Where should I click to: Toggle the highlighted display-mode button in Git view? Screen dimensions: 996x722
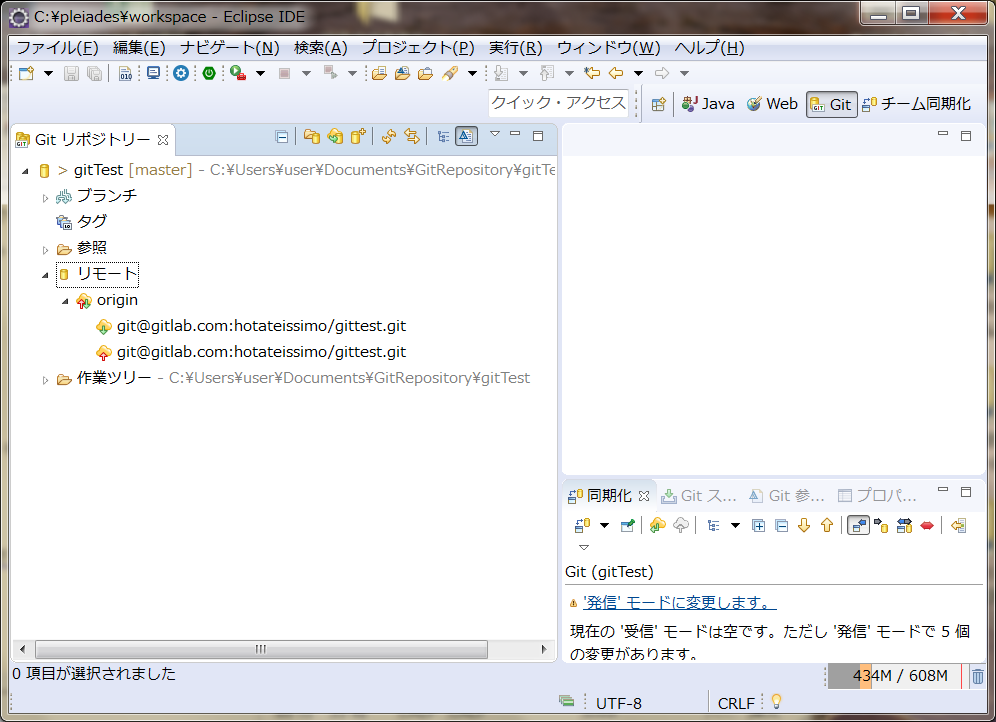pyautogui.click(x=466, y=137)
